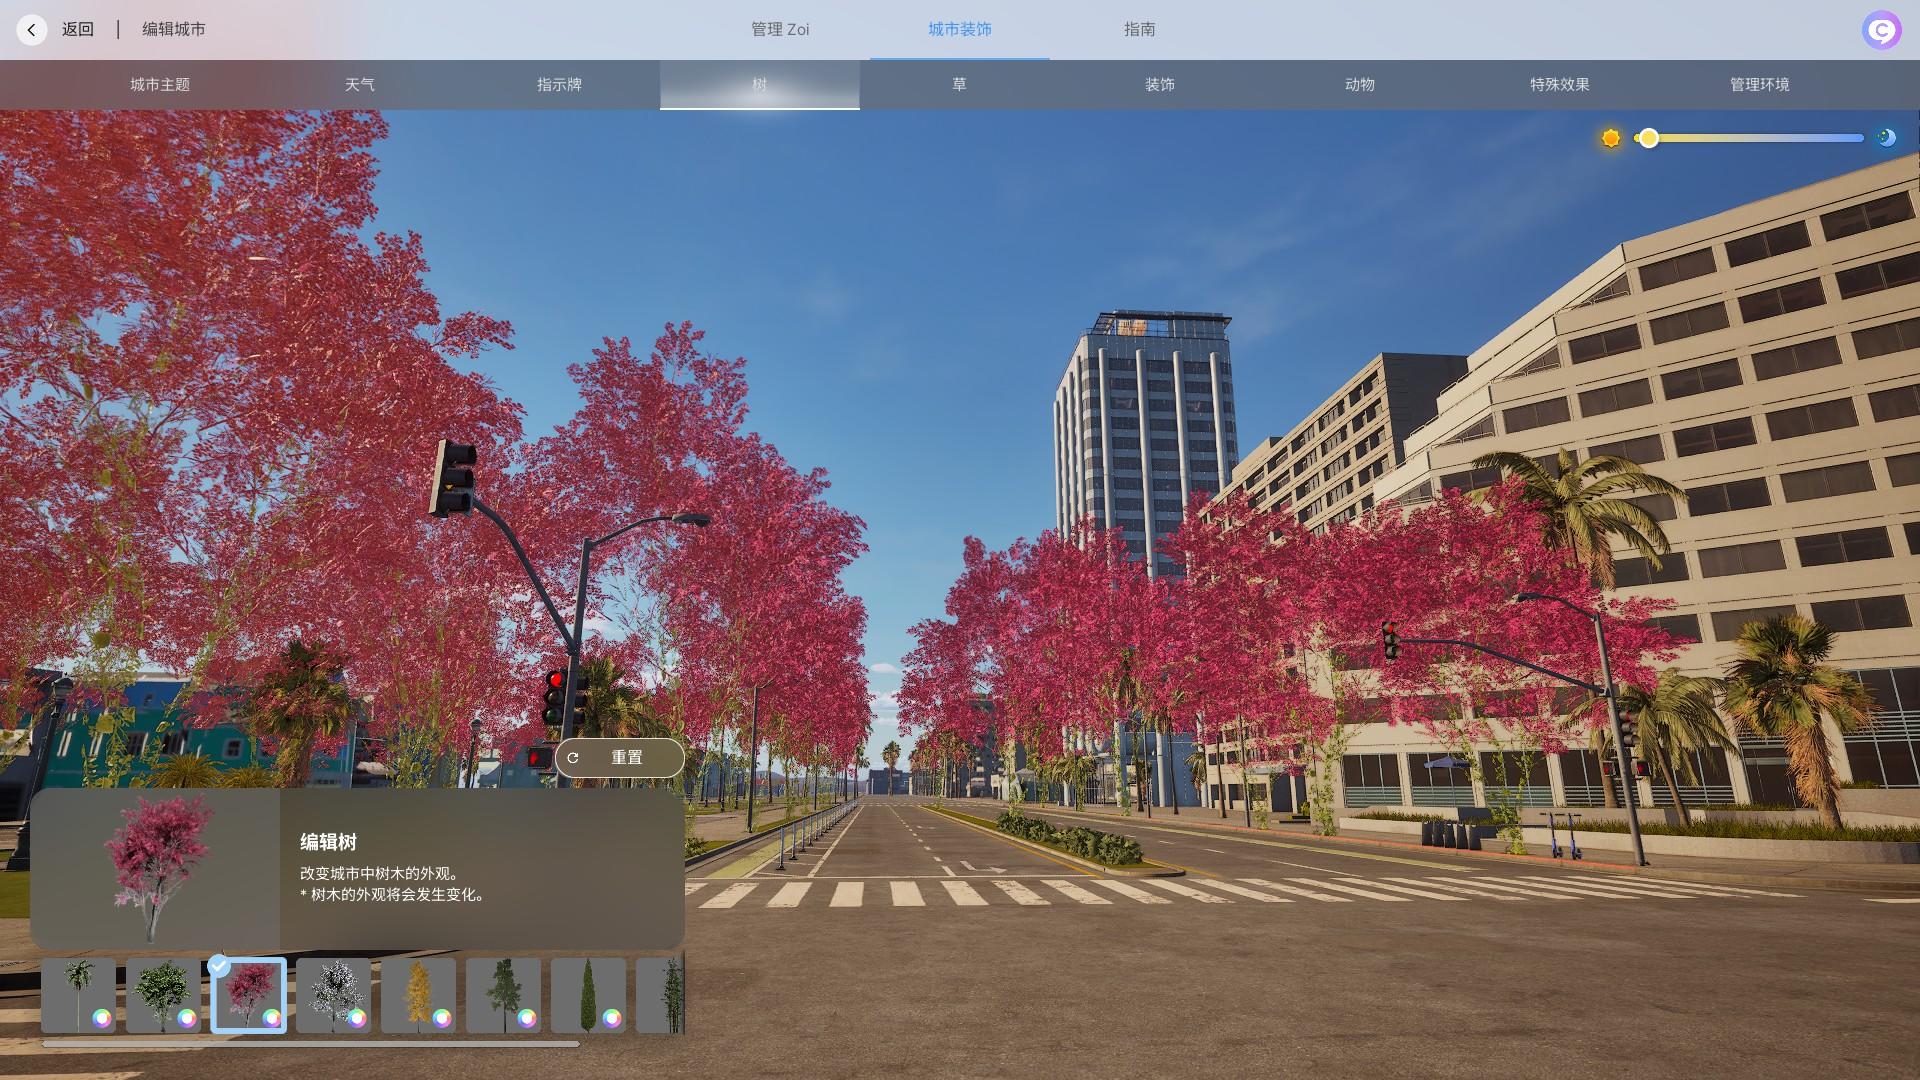1920x1080 pixels.
Task: Open color wheel on yellow tree thumbnail
Action: [x=442, y=1018]
